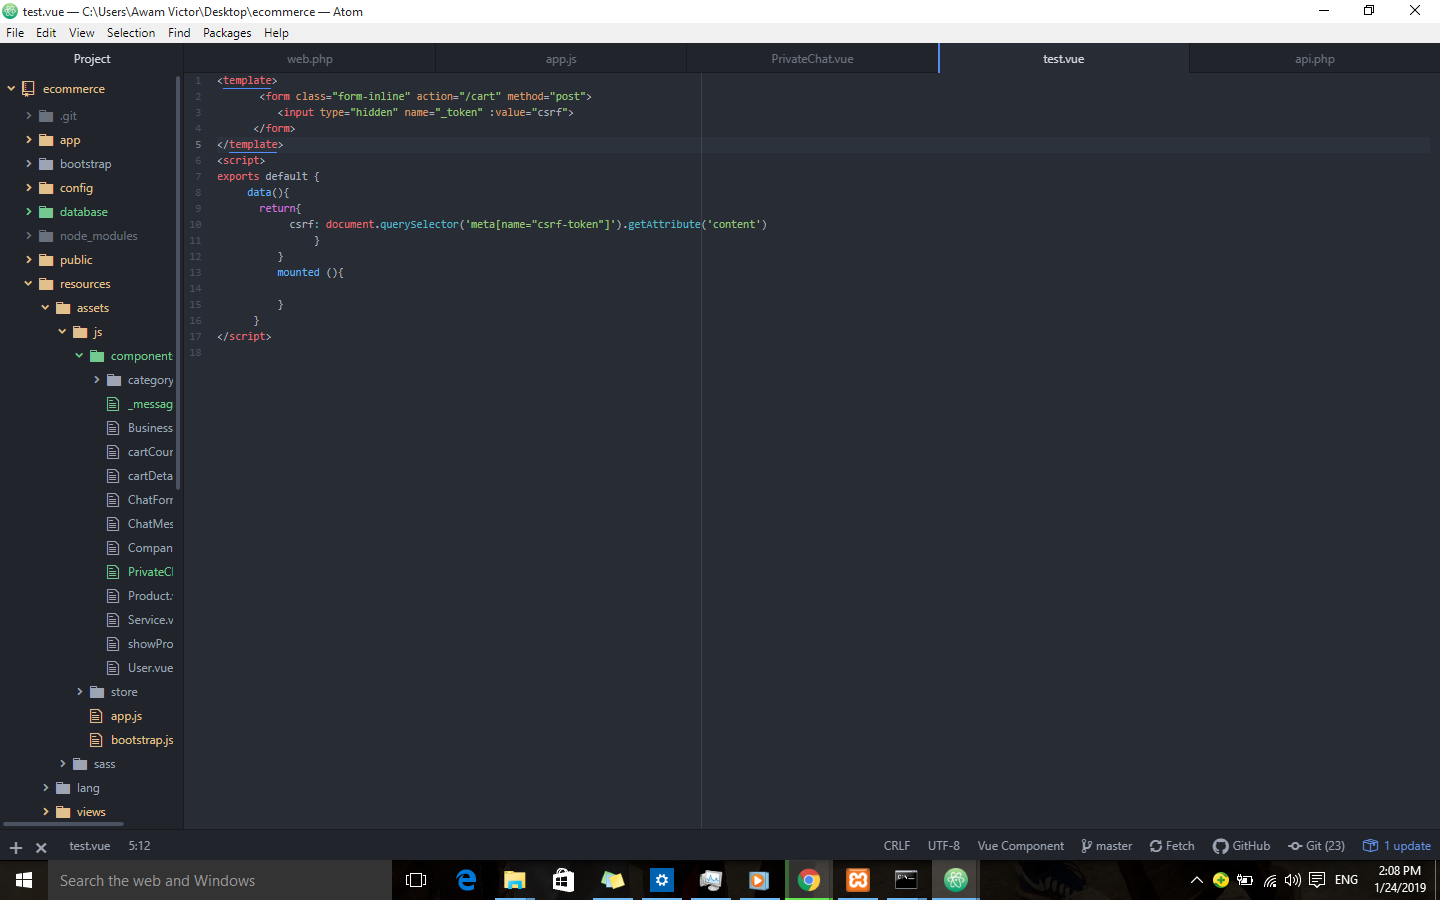Change the CRLF line ending selector

tap(897, 846)
